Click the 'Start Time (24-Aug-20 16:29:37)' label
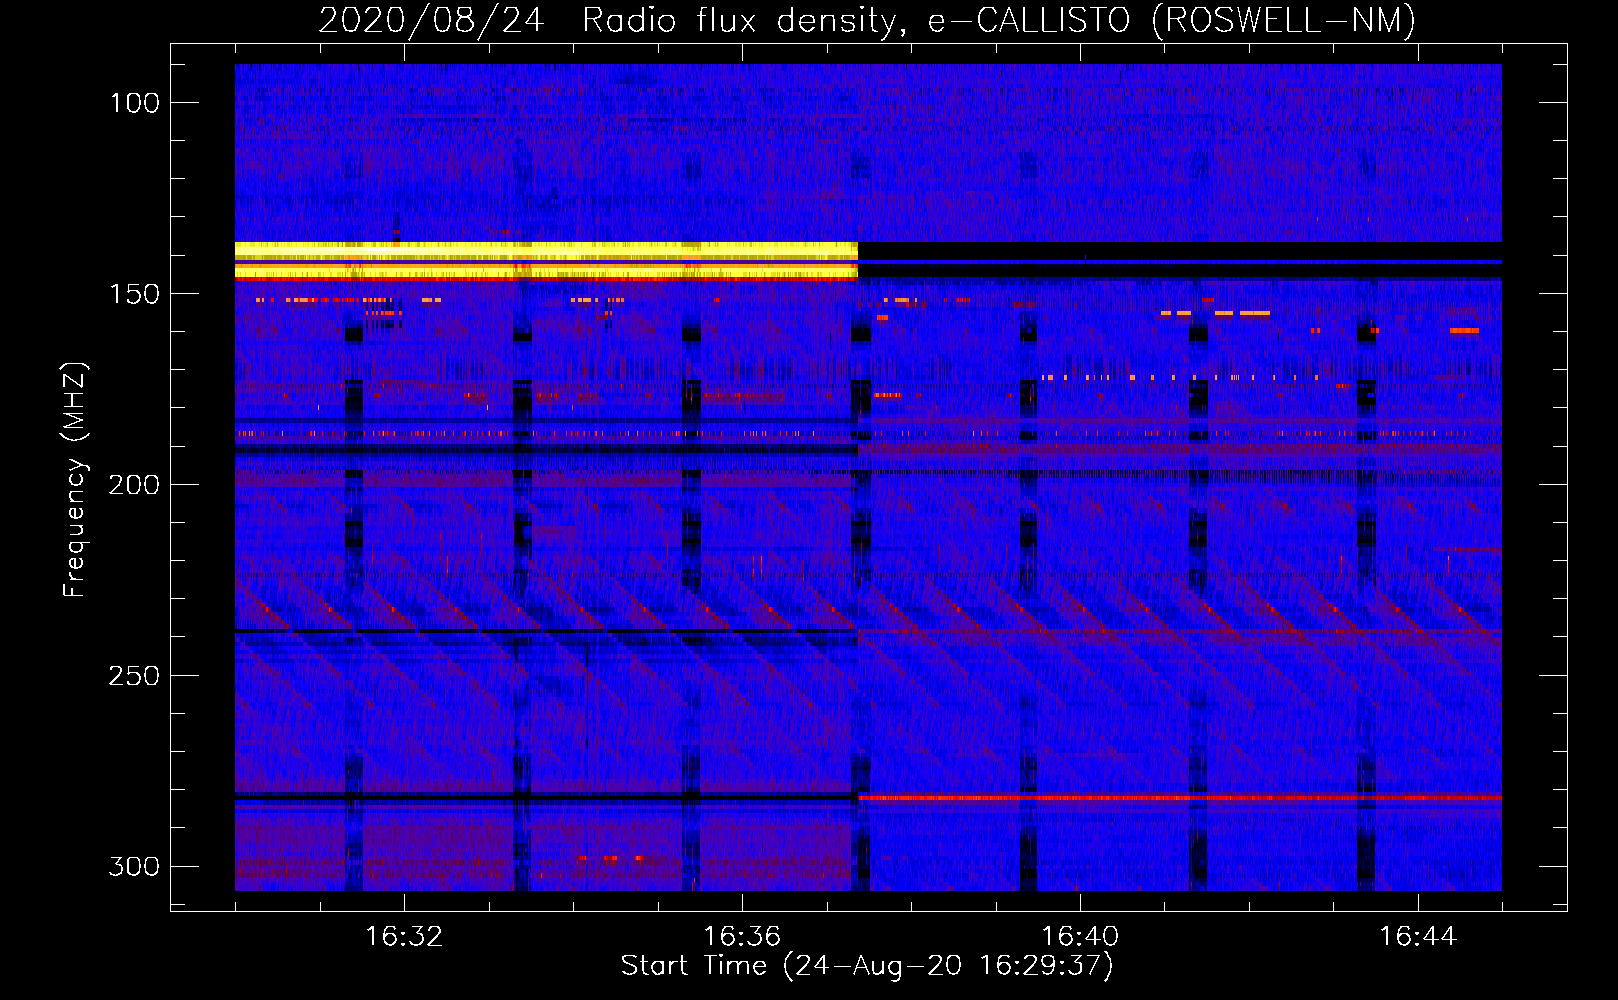1618x1000 pixels. point(867,966)
